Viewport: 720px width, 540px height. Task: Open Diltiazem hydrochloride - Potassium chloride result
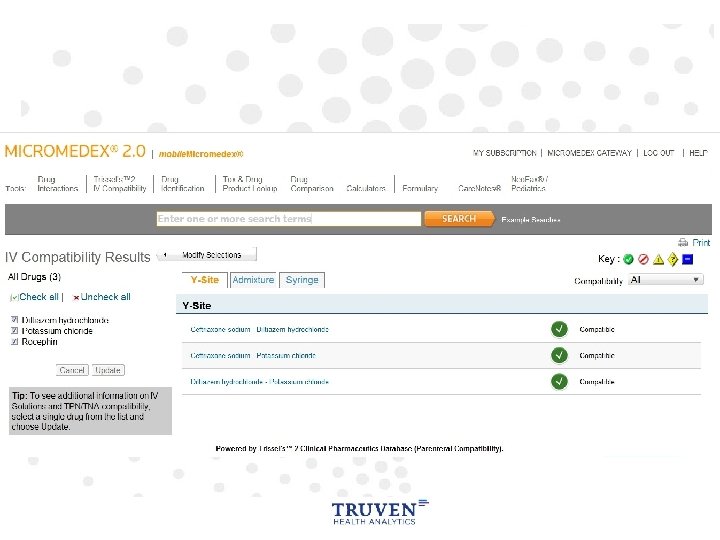pyautogui.click(x=259, y=382)
